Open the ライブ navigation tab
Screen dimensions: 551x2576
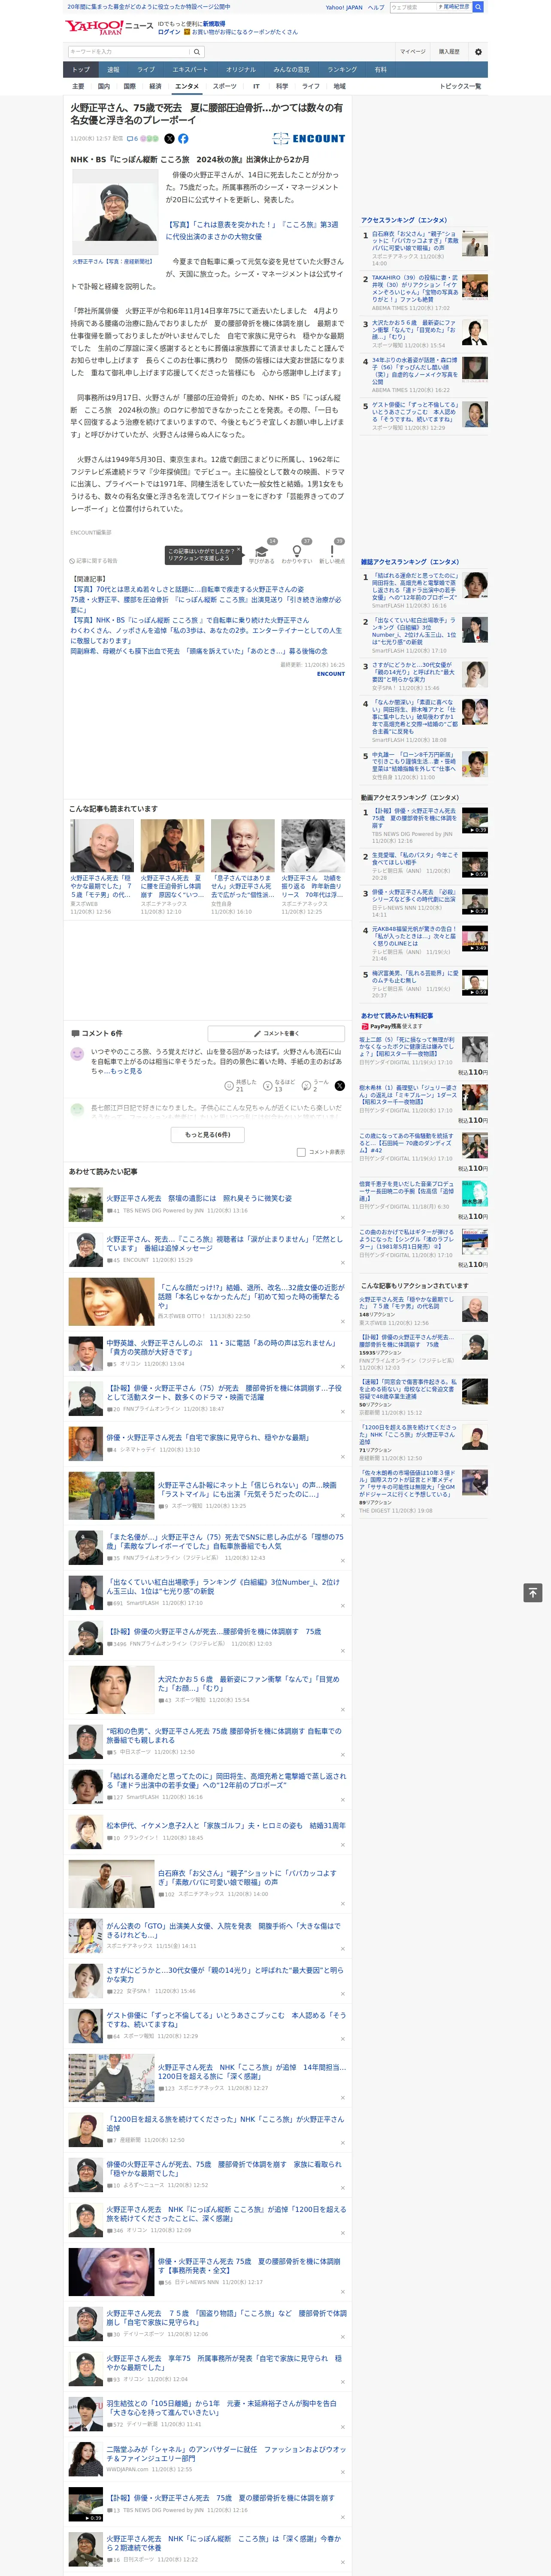click(146, 70)
